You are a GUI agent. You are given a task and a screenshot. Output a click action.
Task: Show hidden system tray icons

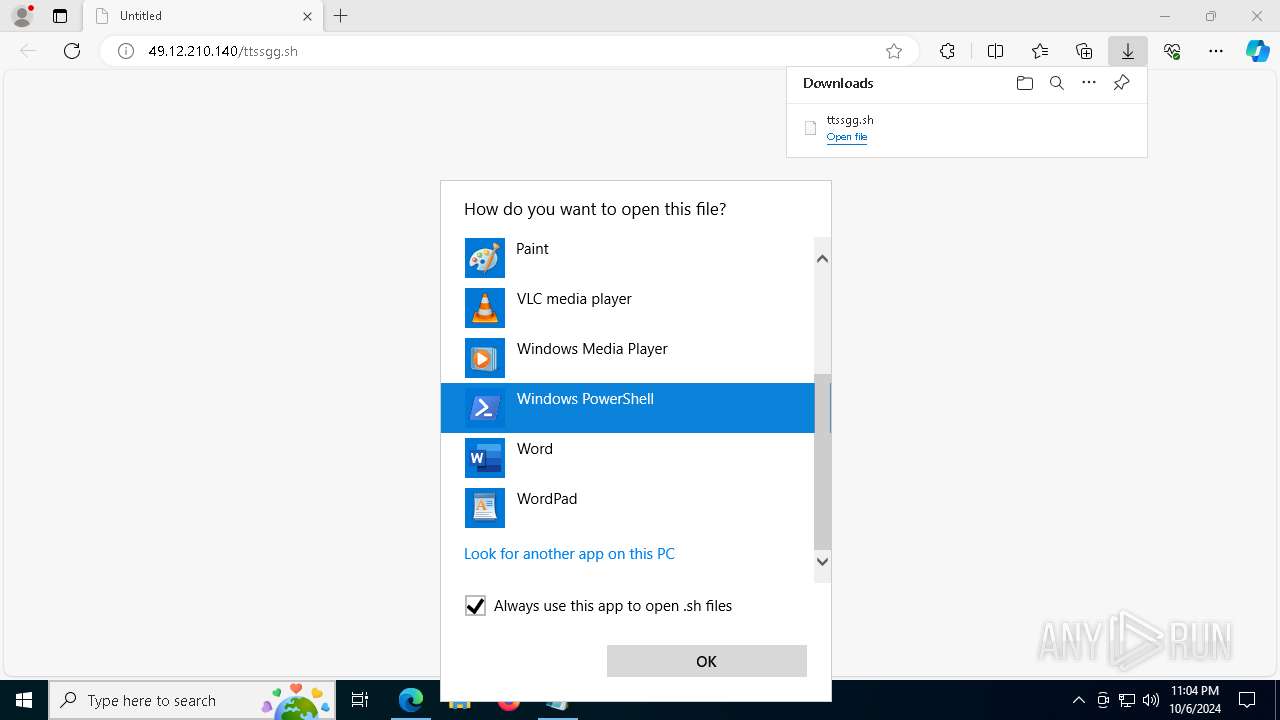[1078, 700]
